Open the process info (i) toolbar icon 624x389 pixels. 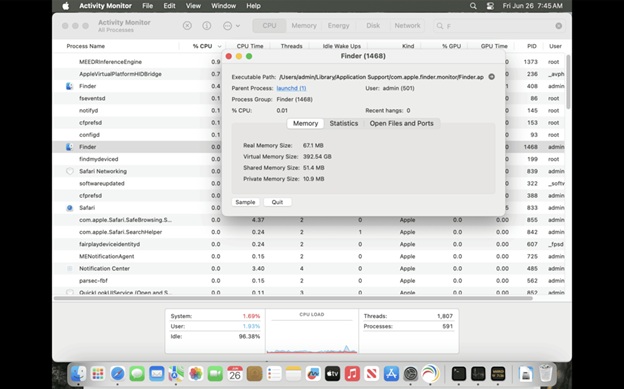[x=207, y=25]
